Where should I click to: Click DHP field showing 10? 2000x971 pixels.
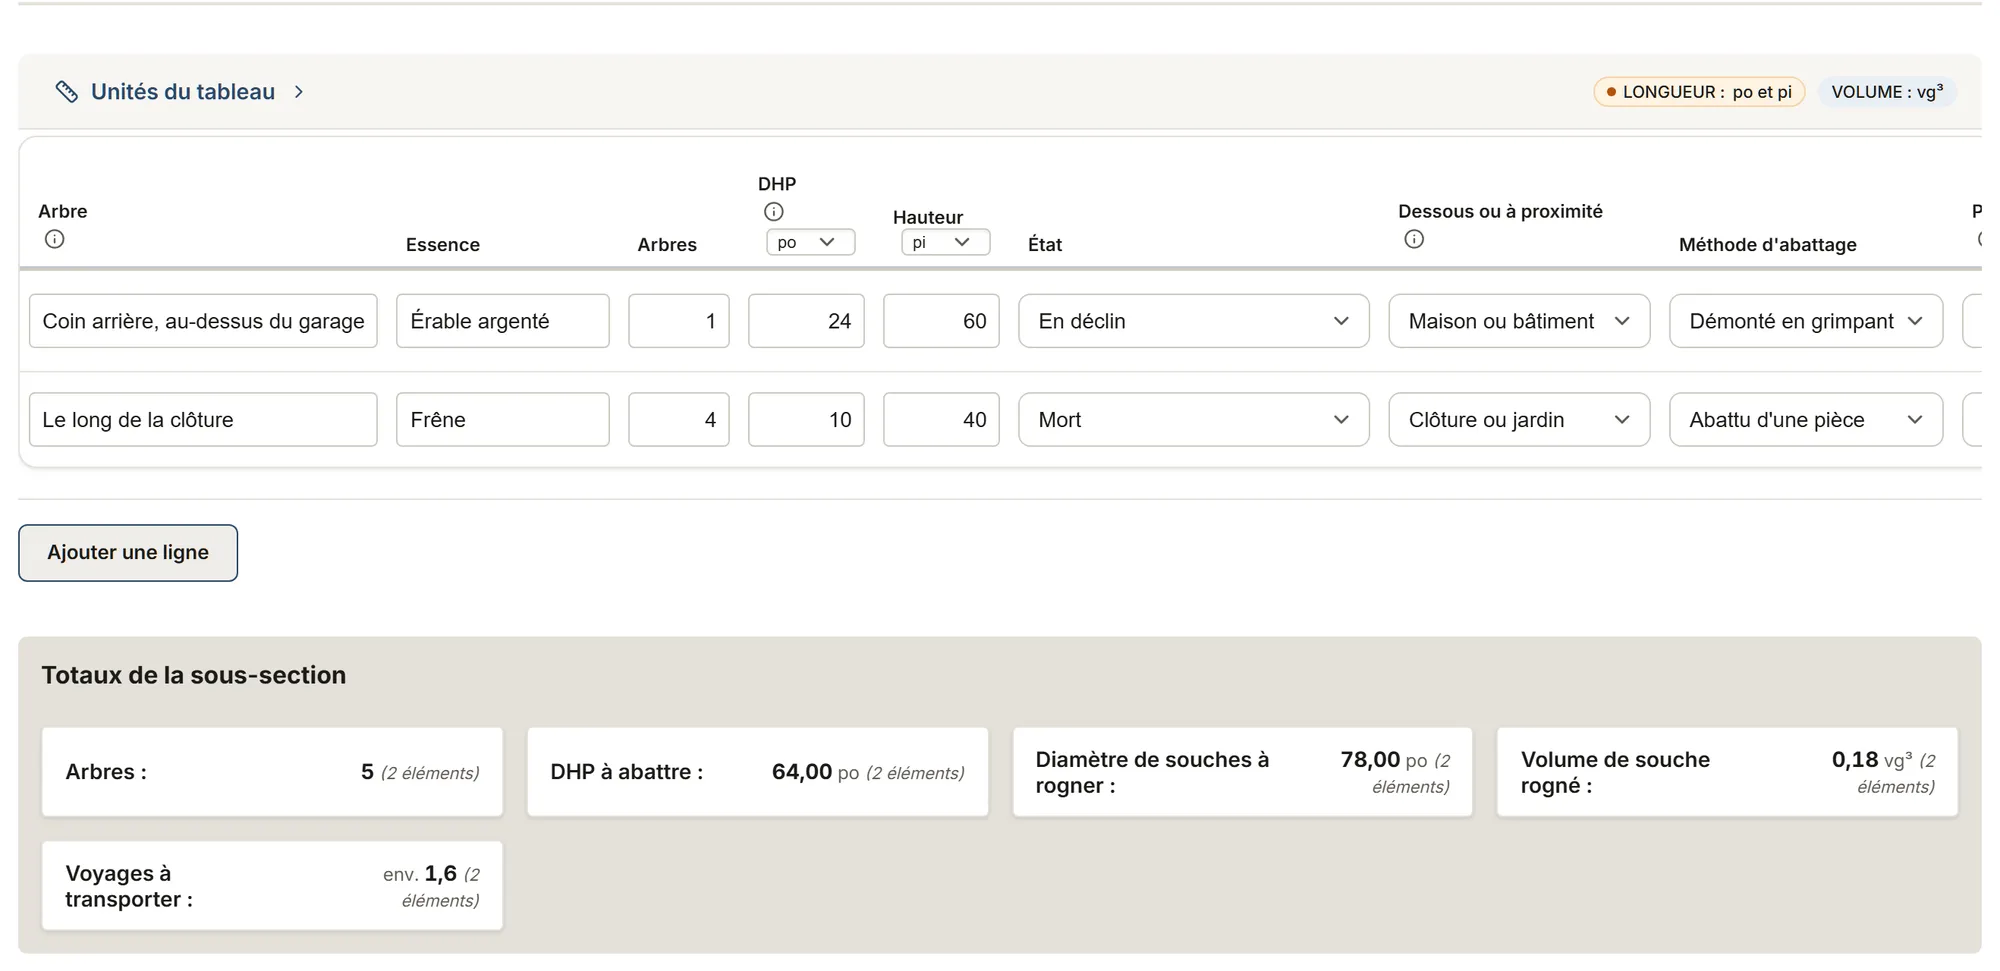tap(806, 420)
